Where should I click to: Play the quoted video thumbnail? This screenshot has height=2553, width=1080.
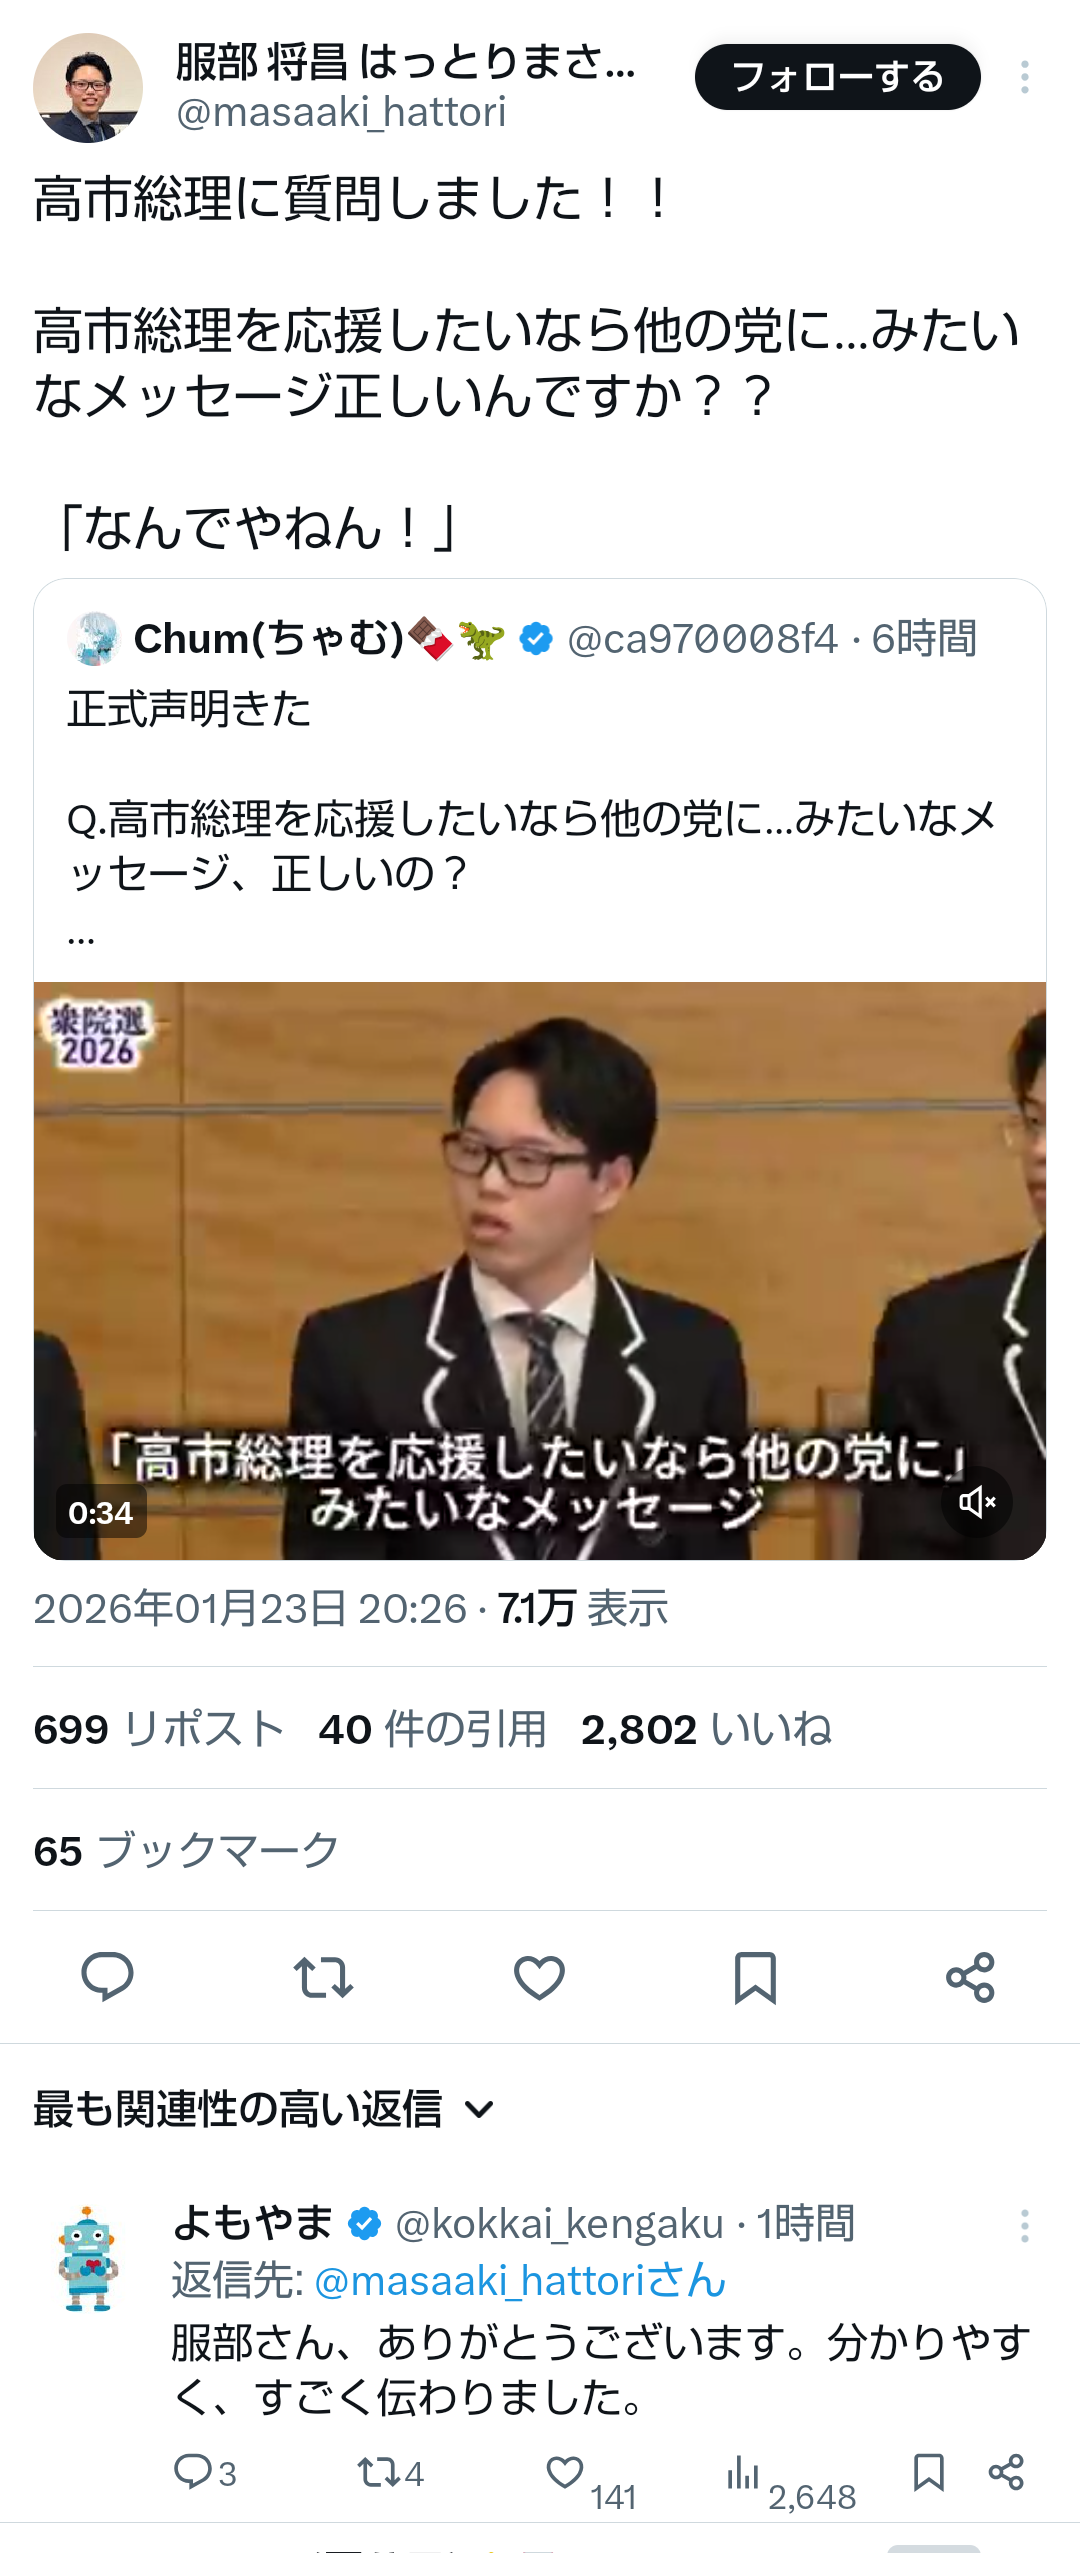click(540, 1270)
